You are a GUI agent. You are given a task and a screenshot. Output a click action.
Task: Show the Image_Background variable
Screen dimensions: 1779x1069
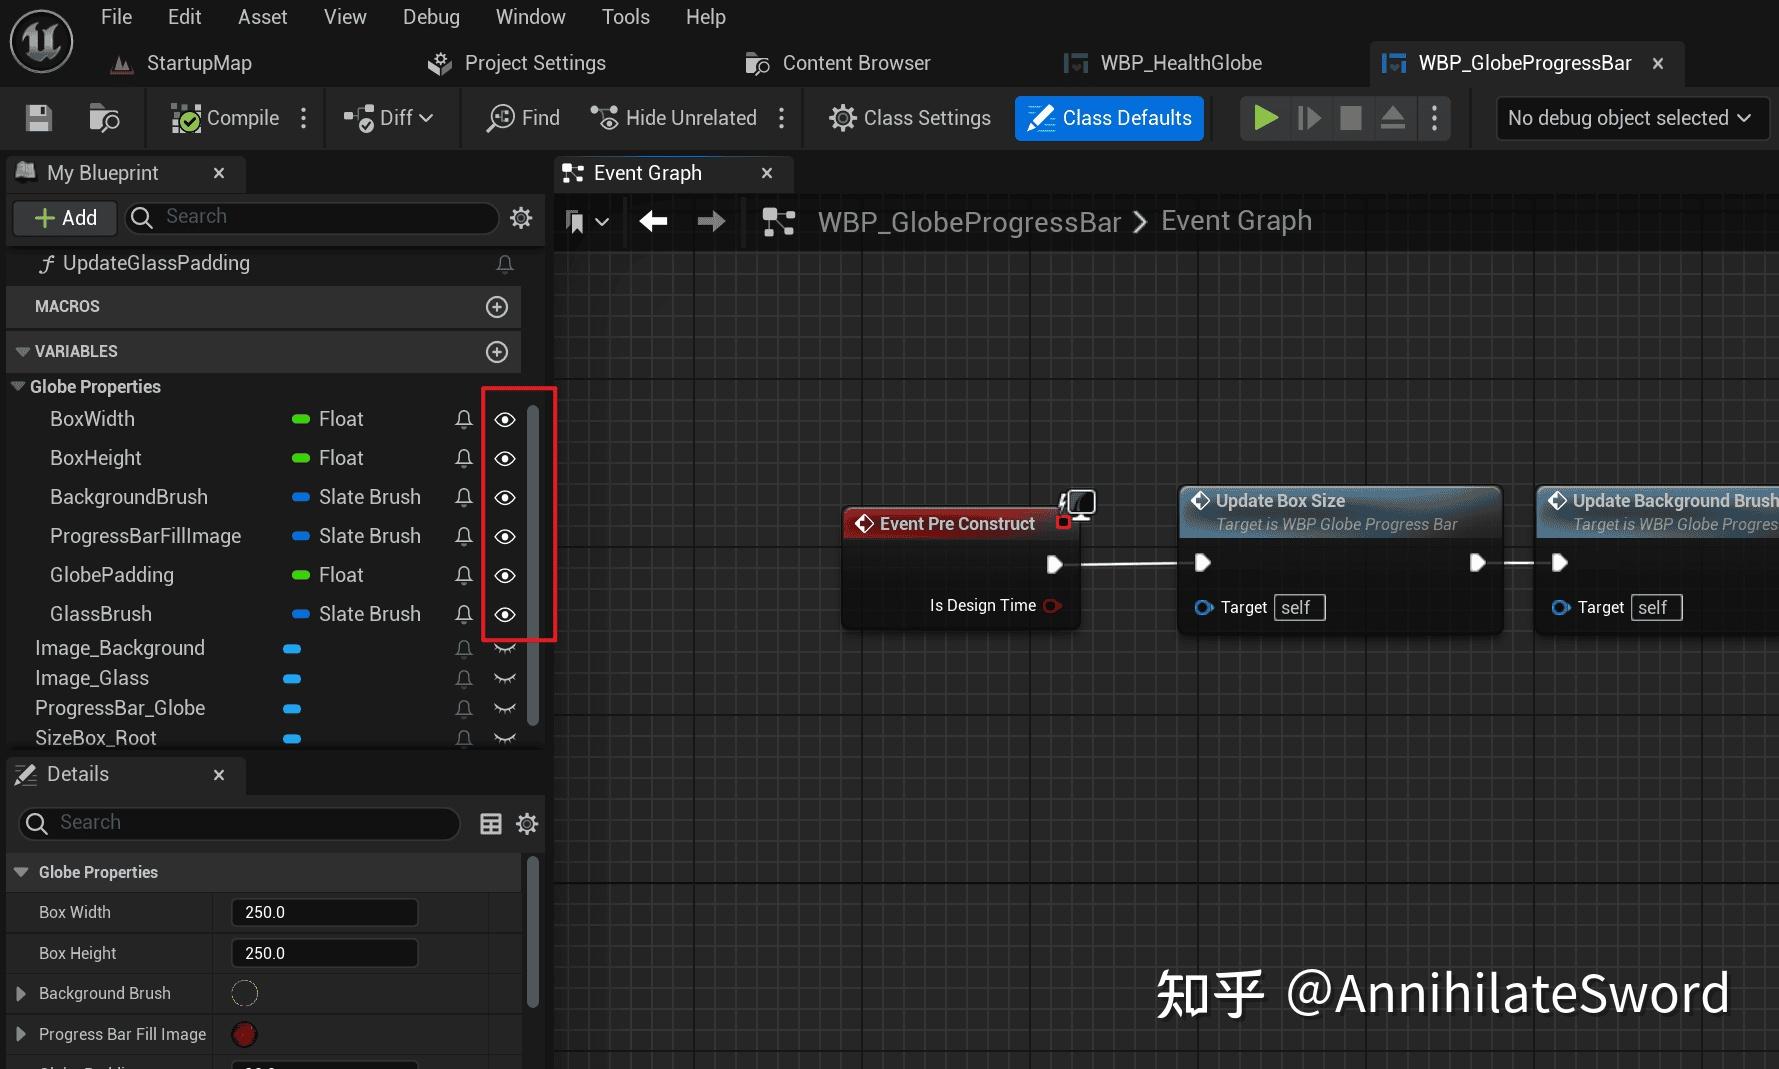point(504,648)
